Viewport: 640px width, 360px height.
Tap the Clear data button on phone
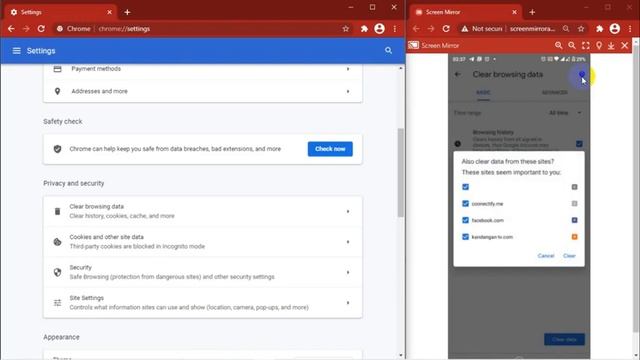564,340
